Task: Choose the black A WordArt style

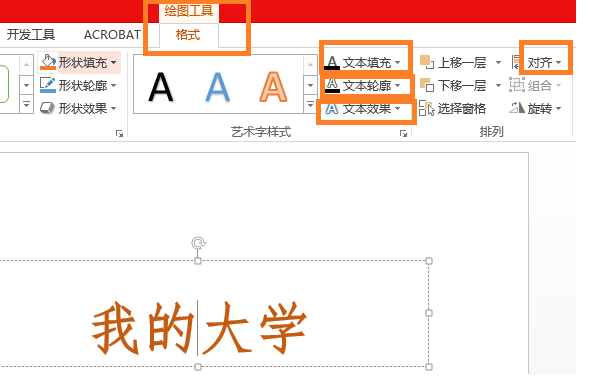Action: pyautogui.click(x=161, y=87)
